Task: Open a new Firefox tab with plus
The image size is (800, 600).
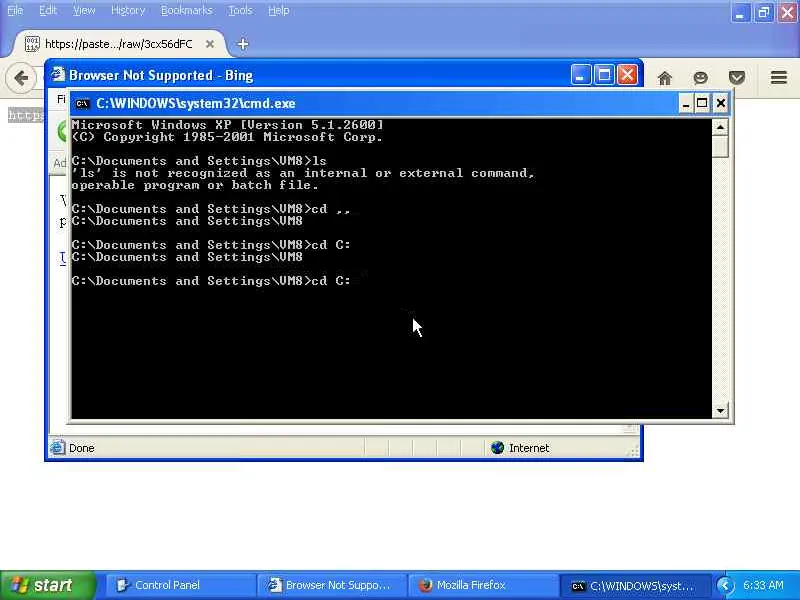Action: [243, 44]
